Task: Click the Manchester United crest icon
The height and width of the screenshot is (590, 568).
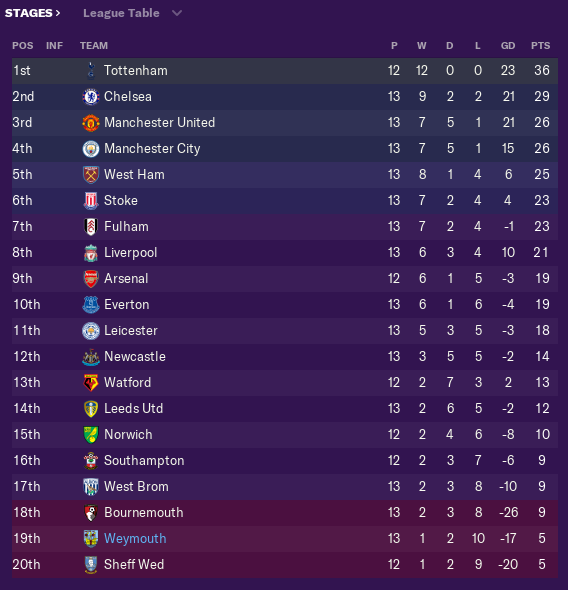Action: [x=91, y=123]
